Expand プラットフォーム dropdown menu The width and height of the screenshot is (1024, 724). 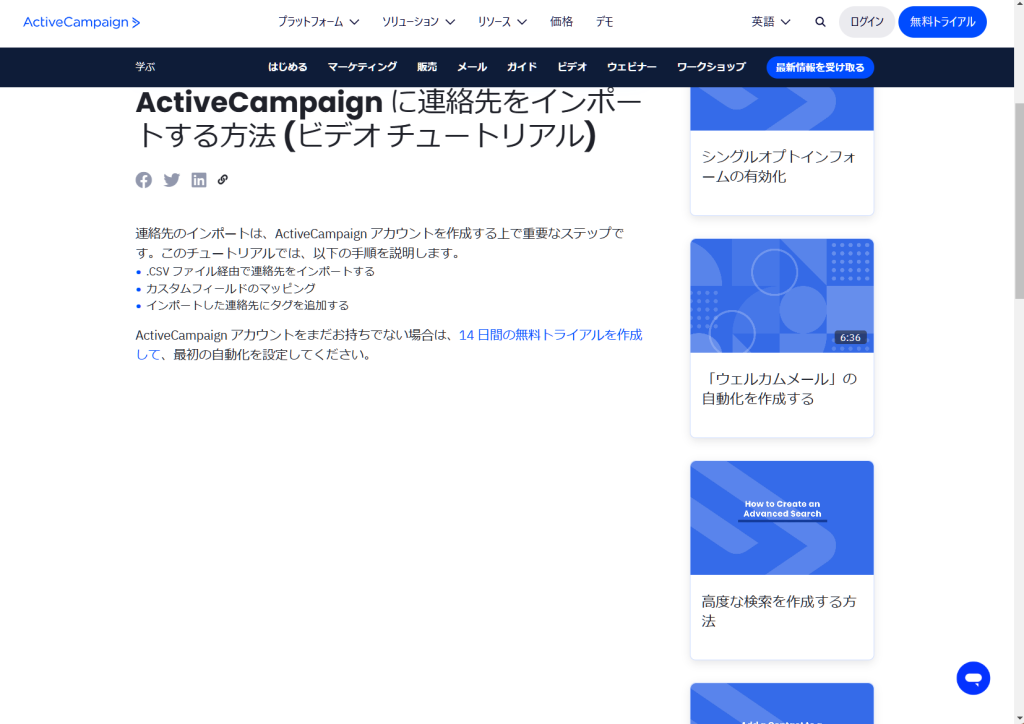coord(319,22)
